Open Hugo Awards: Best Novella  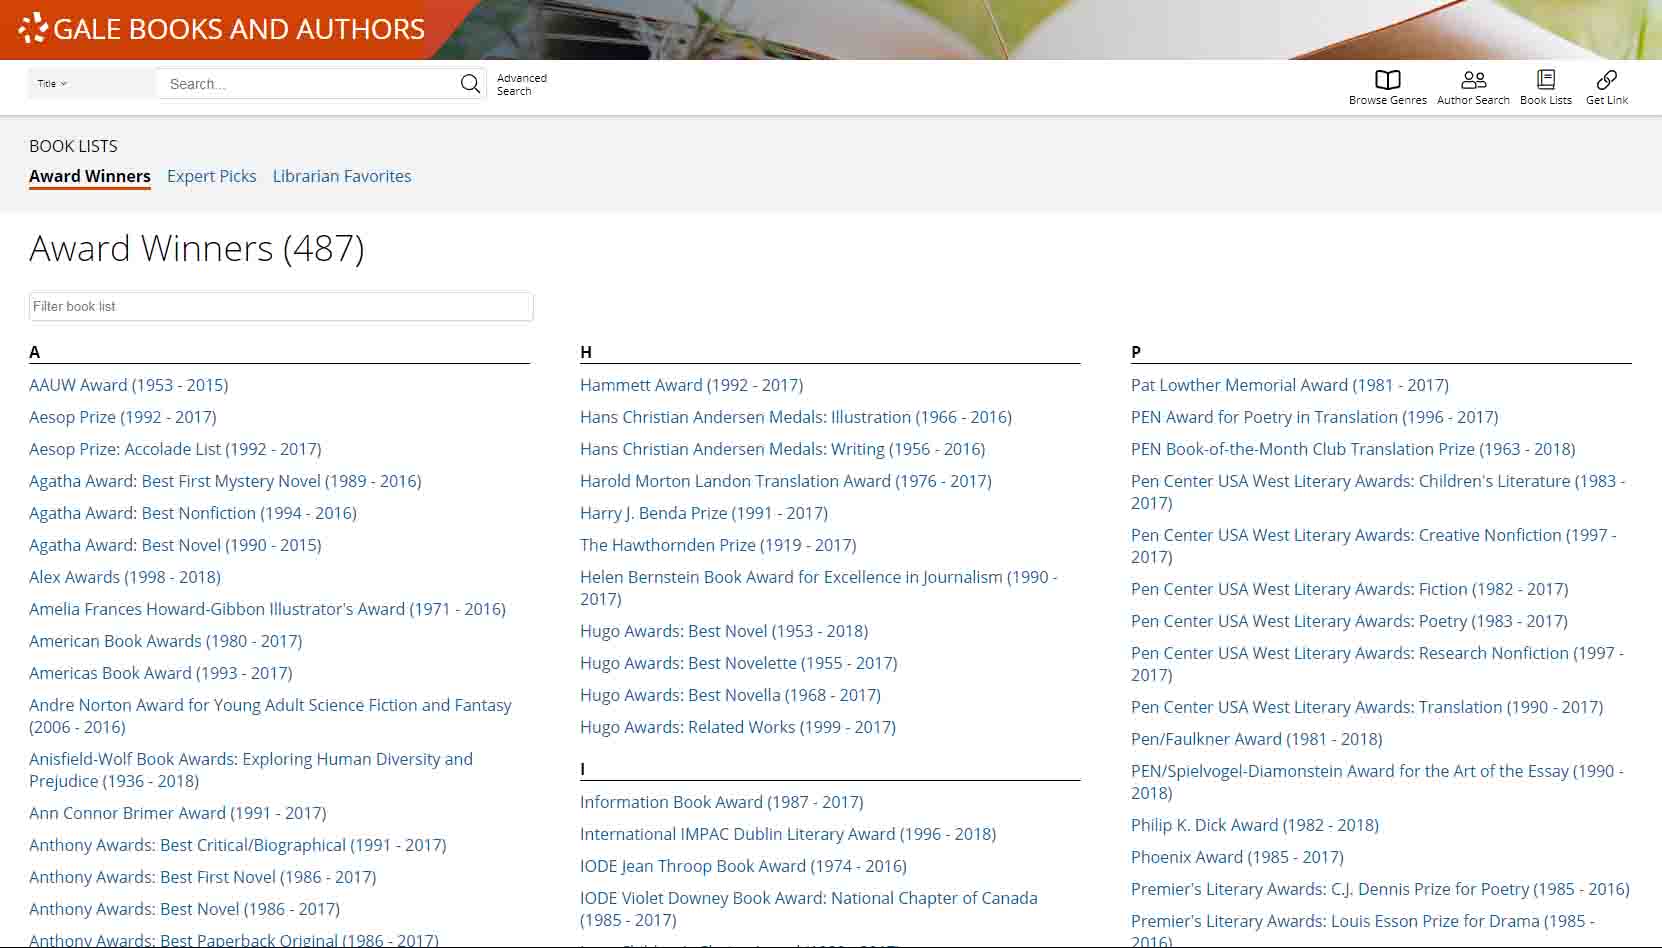click(730, 695)
